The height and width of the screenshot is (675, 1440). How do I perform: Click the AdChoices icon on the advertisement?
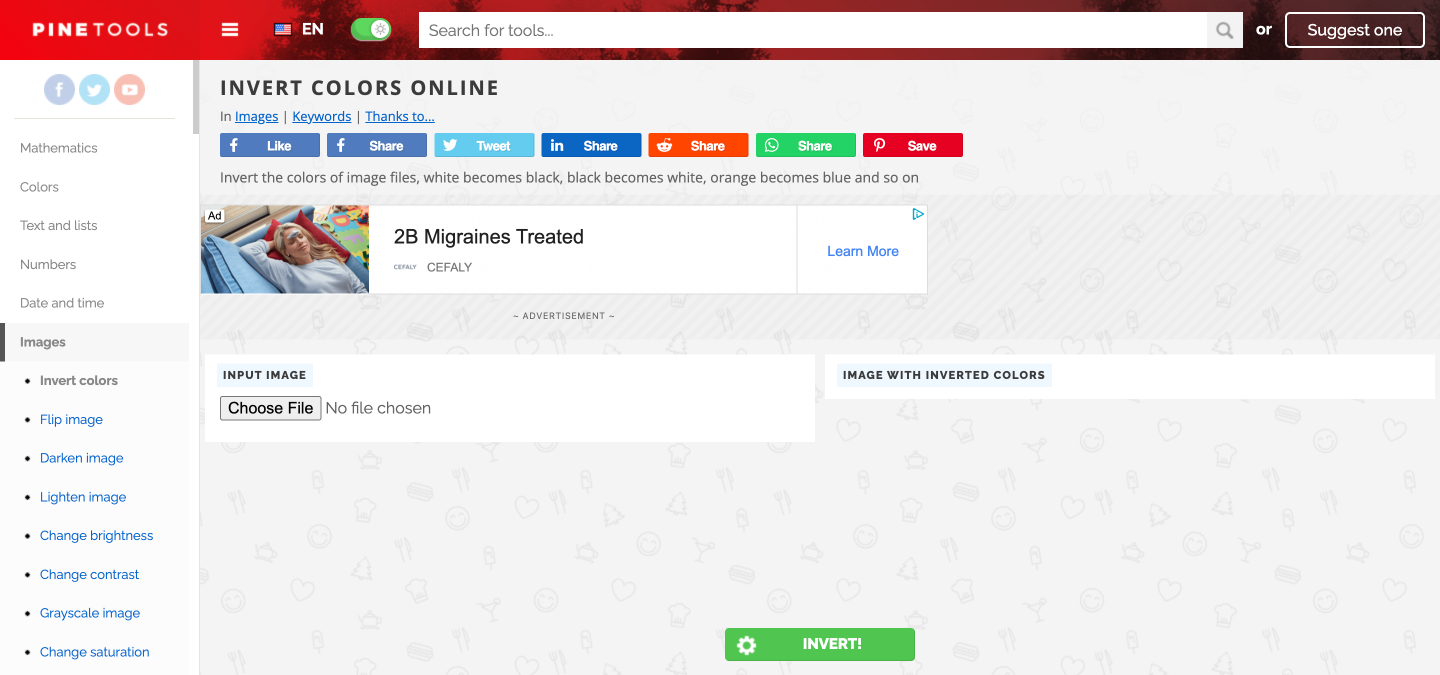[x=918, y=214]
